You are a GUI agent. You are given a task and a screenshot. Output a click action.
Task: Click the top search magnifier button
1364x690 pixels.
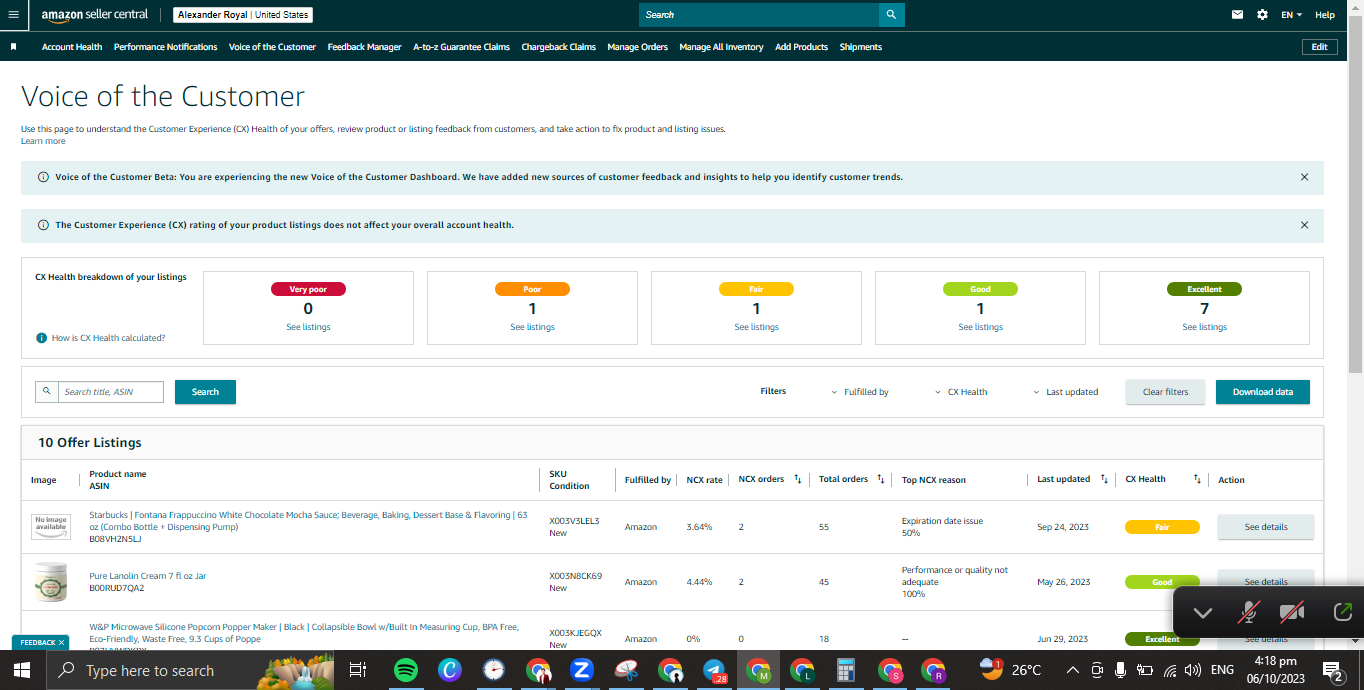(892, 15)
